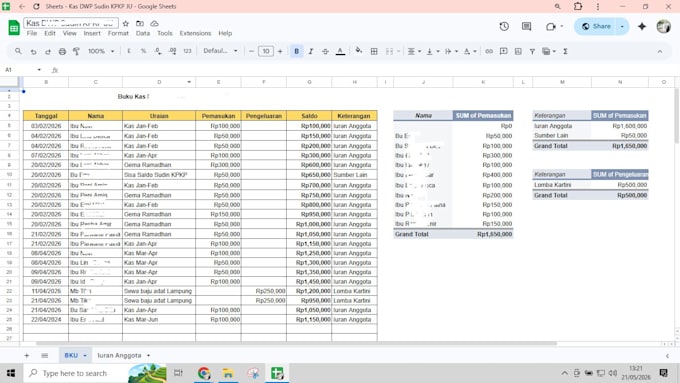Open the browser extensions puzzle icon
The height and width of the screenshot is (383, 680).
pyautogui.click(x=578, y=7)
